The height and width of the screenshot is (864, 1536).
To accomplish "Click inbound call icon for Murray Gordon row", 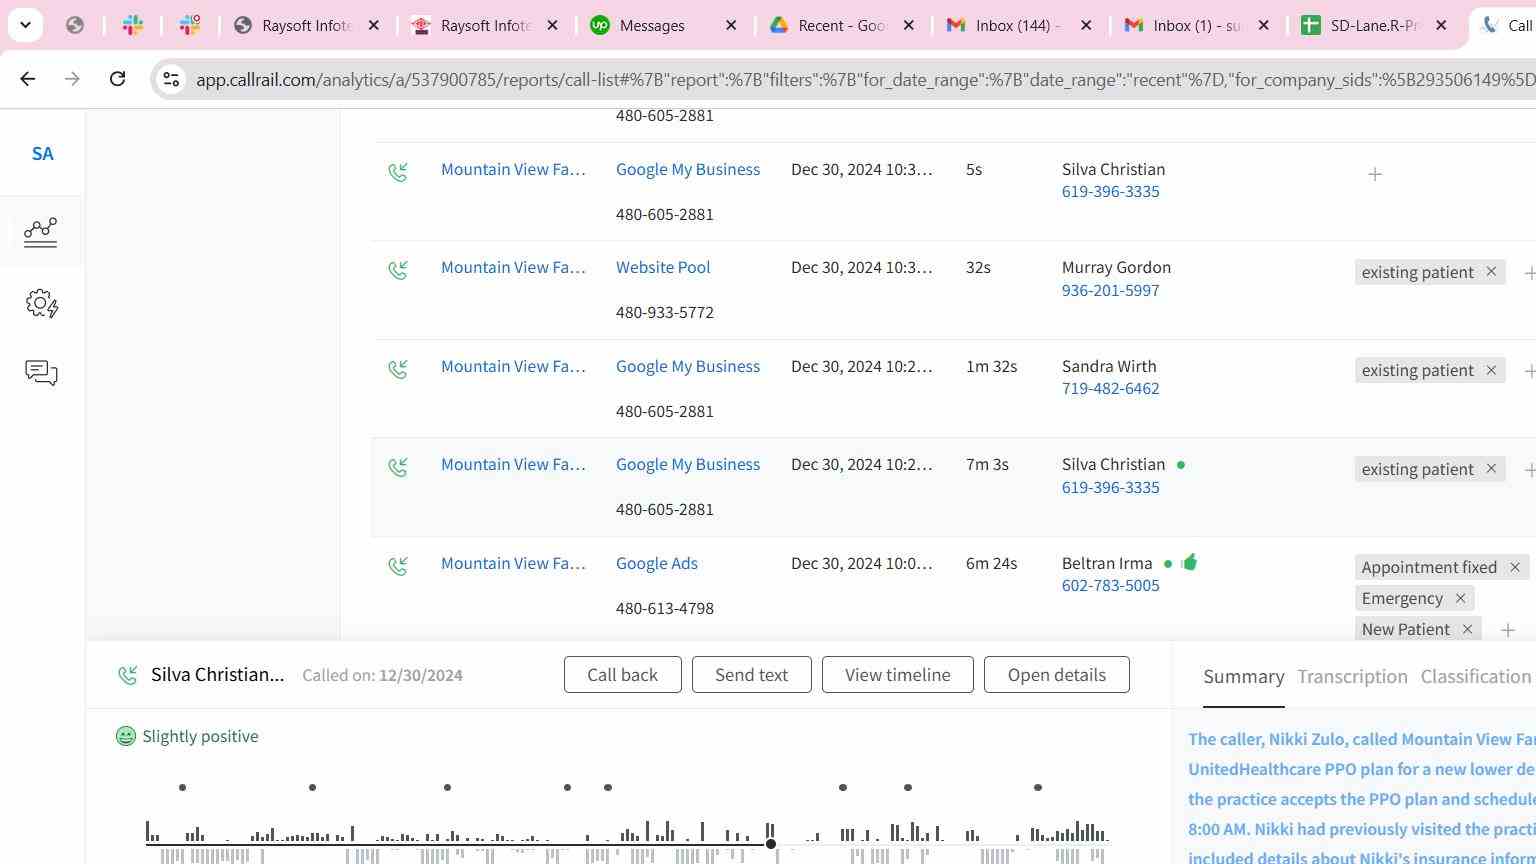I will tap(398, 270).
